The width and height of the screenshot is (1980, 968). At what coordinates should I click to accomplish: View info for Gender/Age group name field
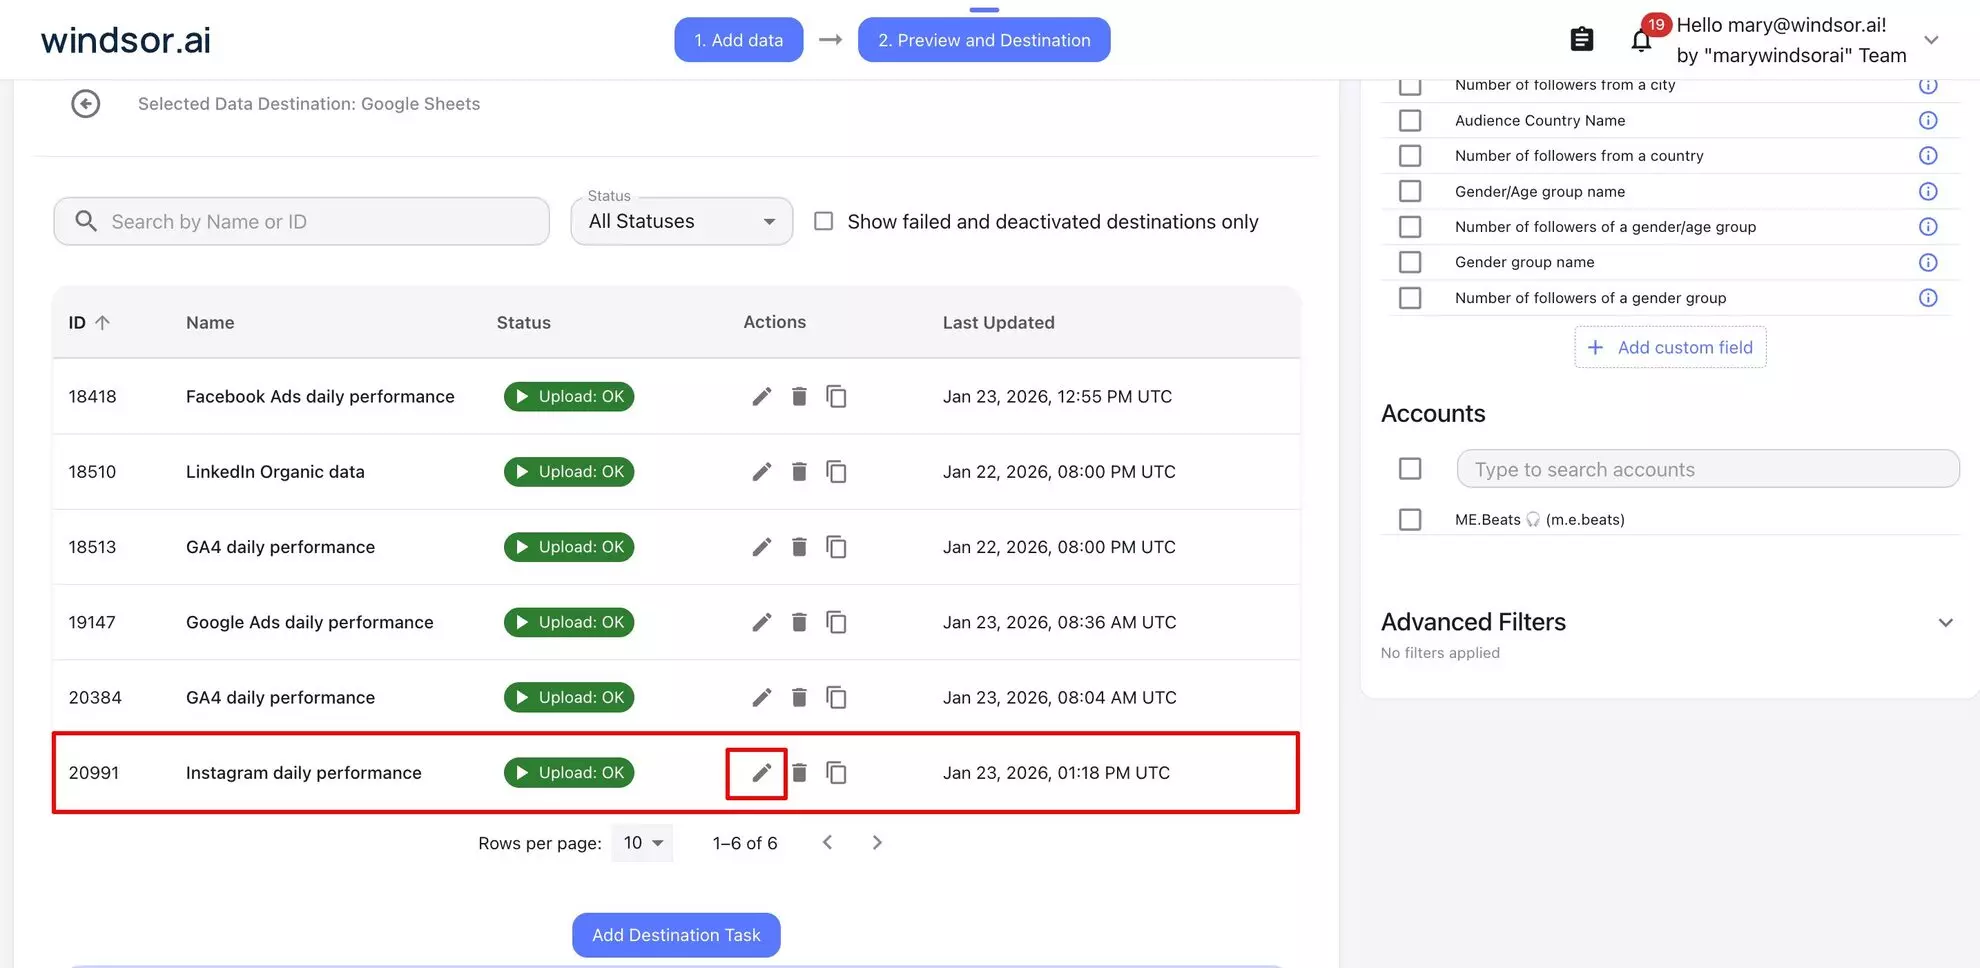pos(1928,191)
